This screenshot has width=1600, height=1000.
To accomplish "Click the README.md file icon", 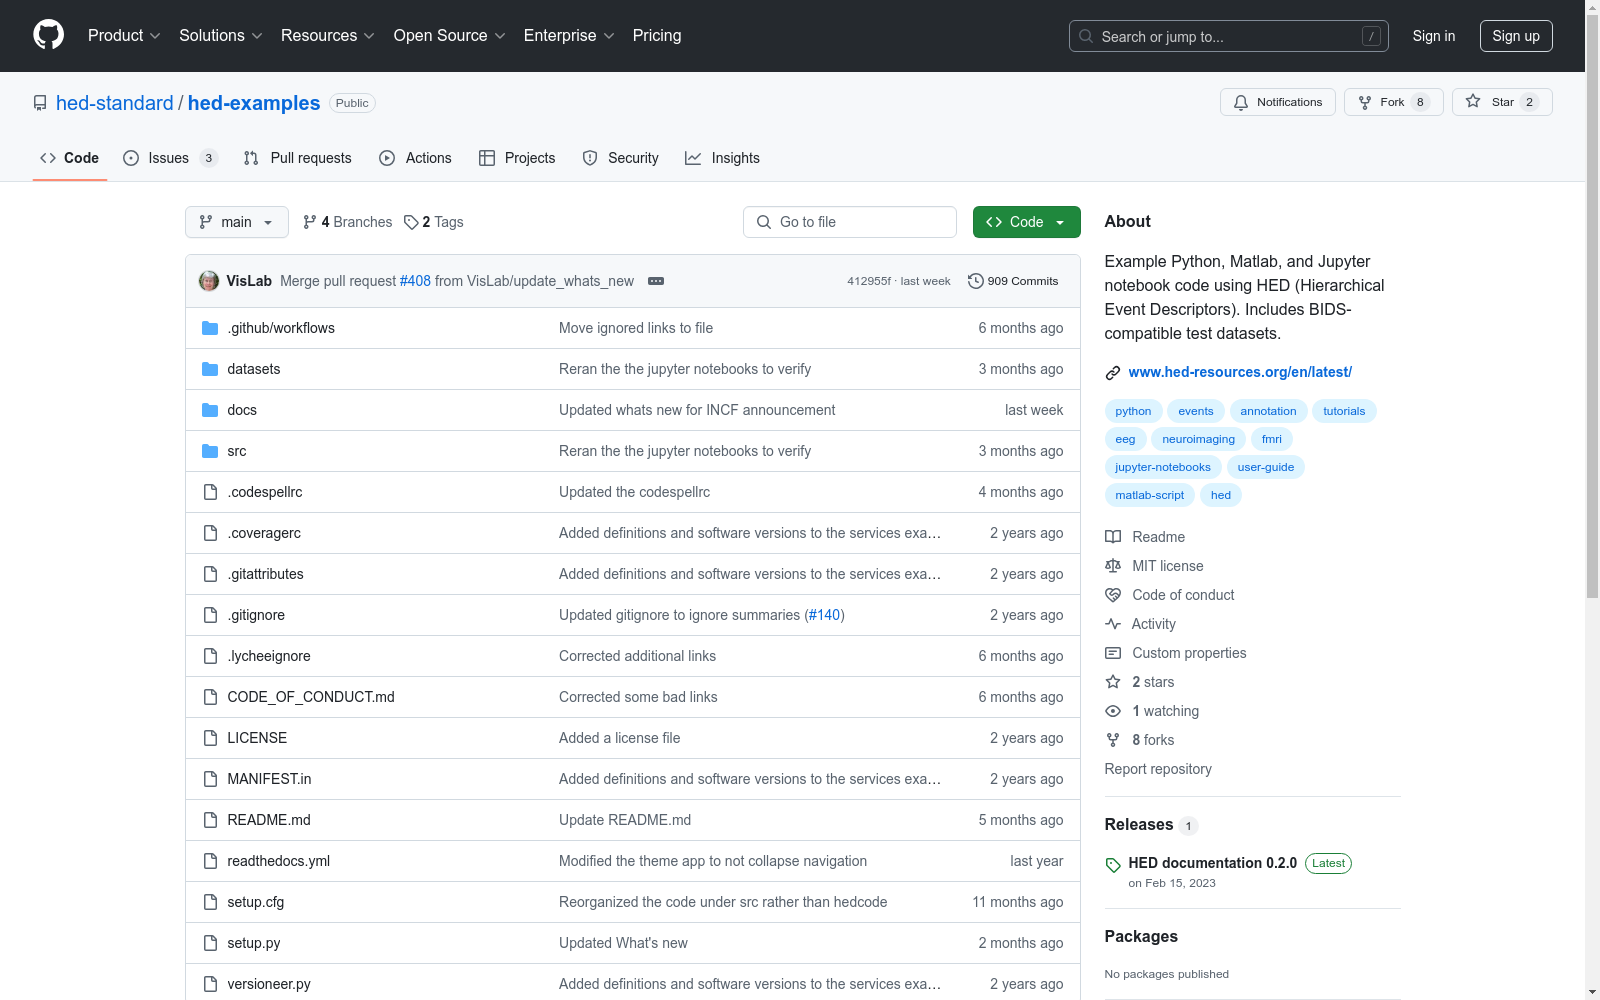I will tap(210, 820).
